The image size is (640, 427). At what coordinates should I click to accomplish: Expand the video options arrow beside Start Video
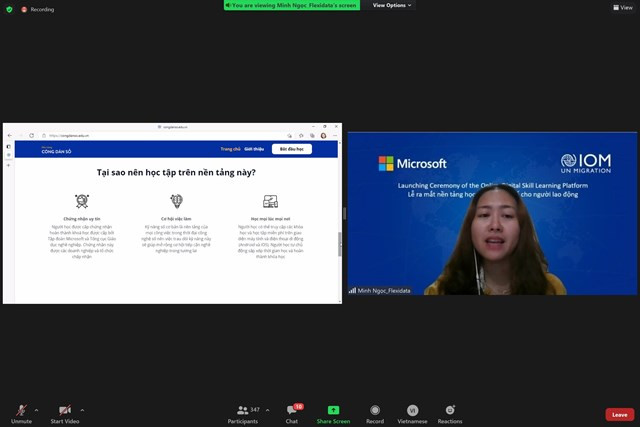82,410
